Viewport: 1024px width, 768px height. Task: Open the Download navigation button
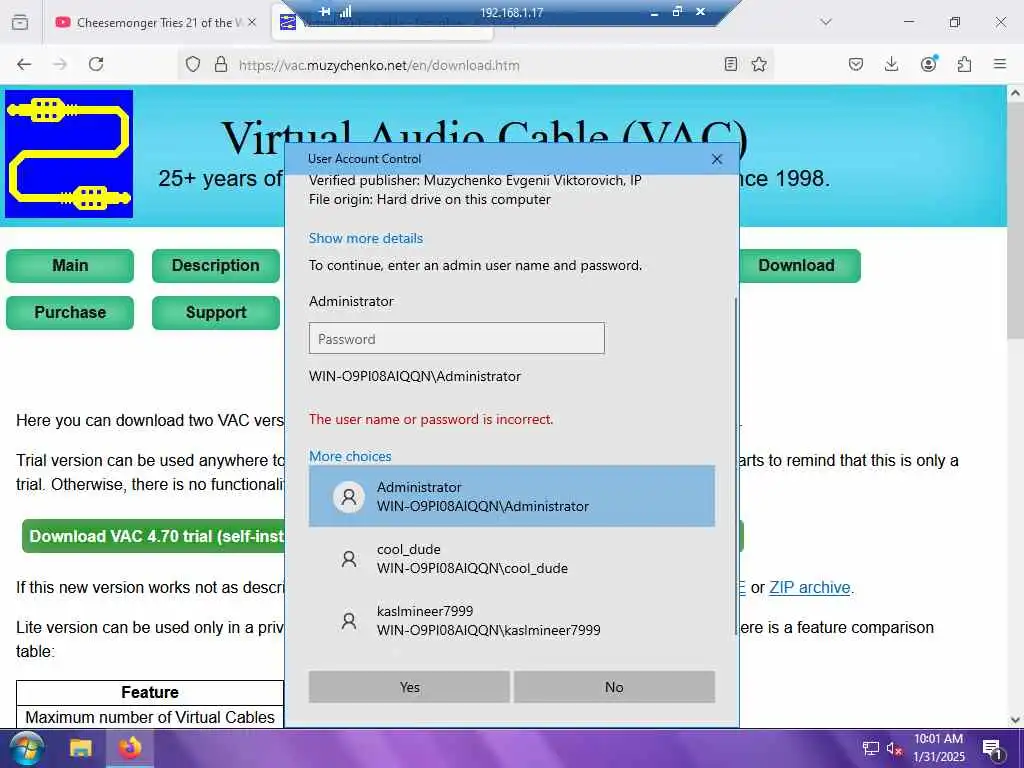[799, 266]
